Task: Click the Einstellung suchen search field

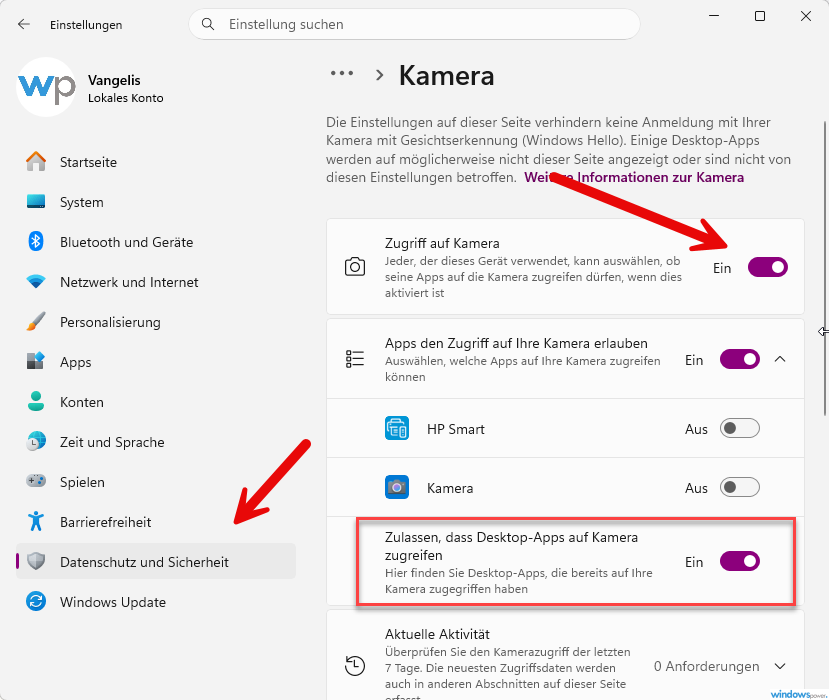Action: coord(414,24)
